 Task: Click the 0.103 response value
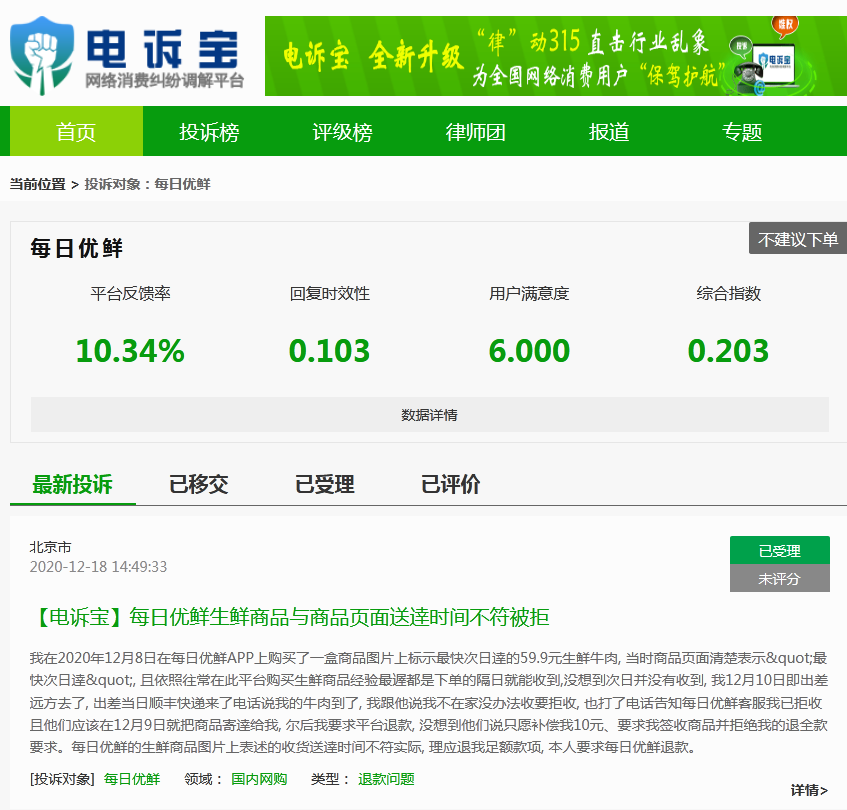tap(330, 350)
